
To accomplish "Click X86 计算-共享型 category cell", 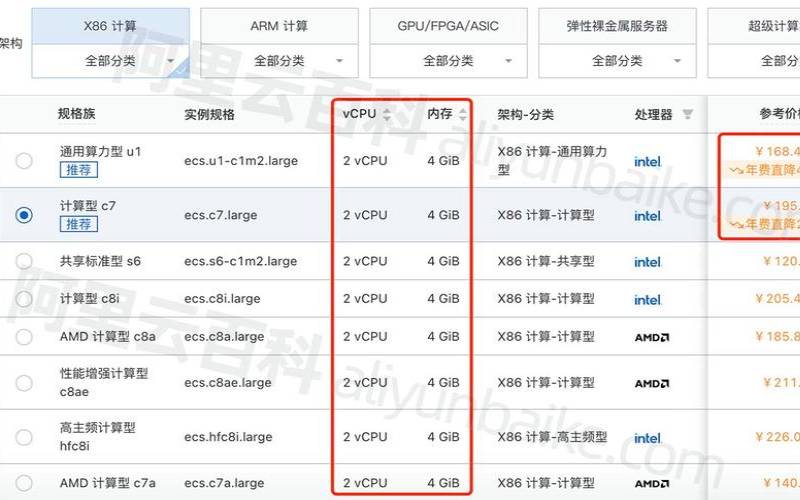I will click(x=546, y=261).
